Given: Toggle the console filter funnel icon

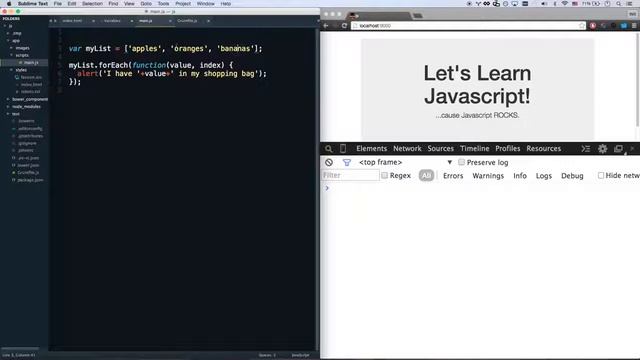Looking at the screenshot, I should click(347, 162).
